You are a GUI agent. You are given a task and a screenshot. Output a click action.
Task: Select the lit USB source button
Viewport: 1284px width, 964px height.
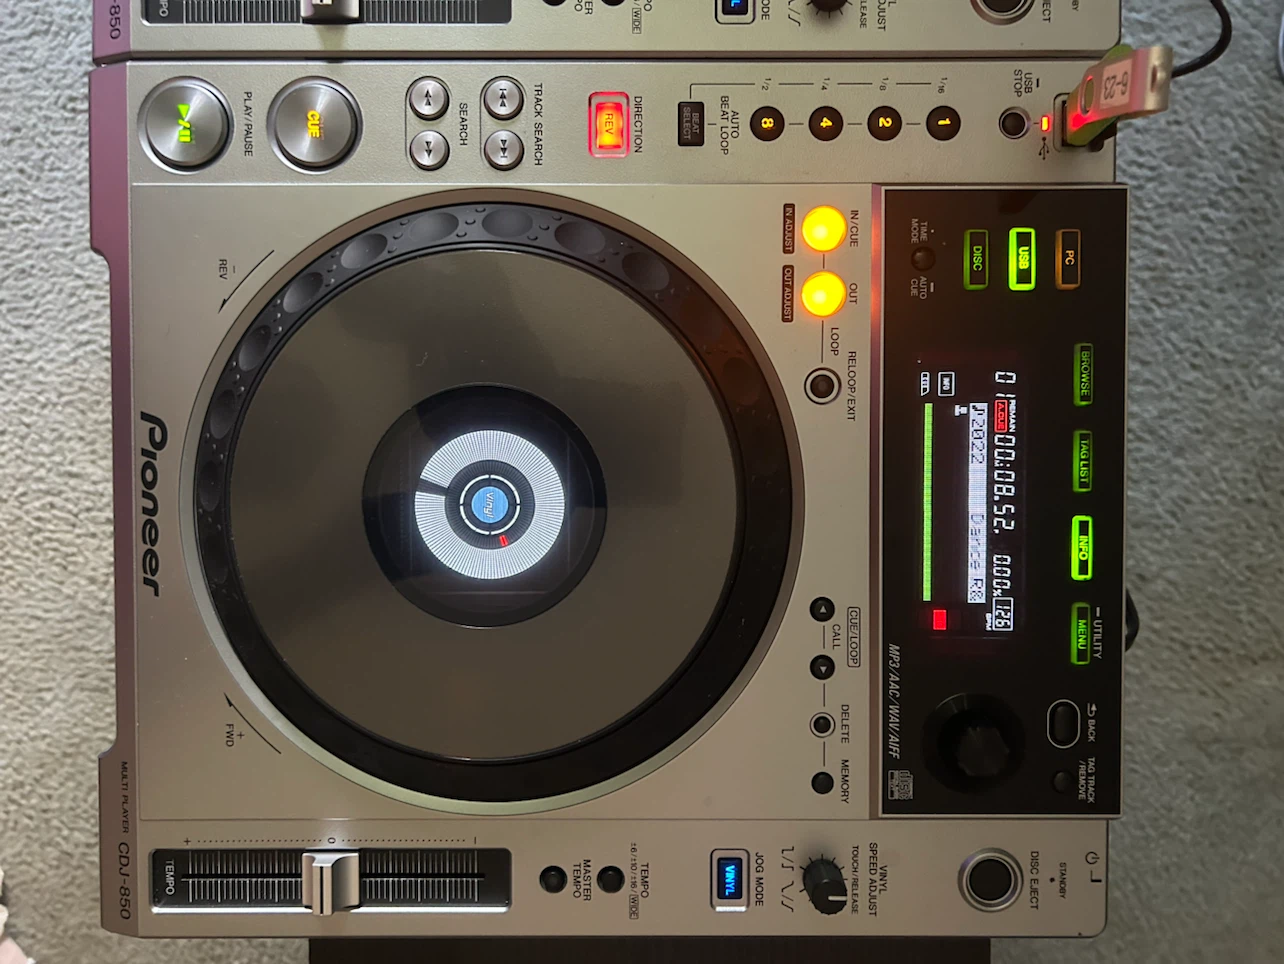click(x=1022, y=259)
